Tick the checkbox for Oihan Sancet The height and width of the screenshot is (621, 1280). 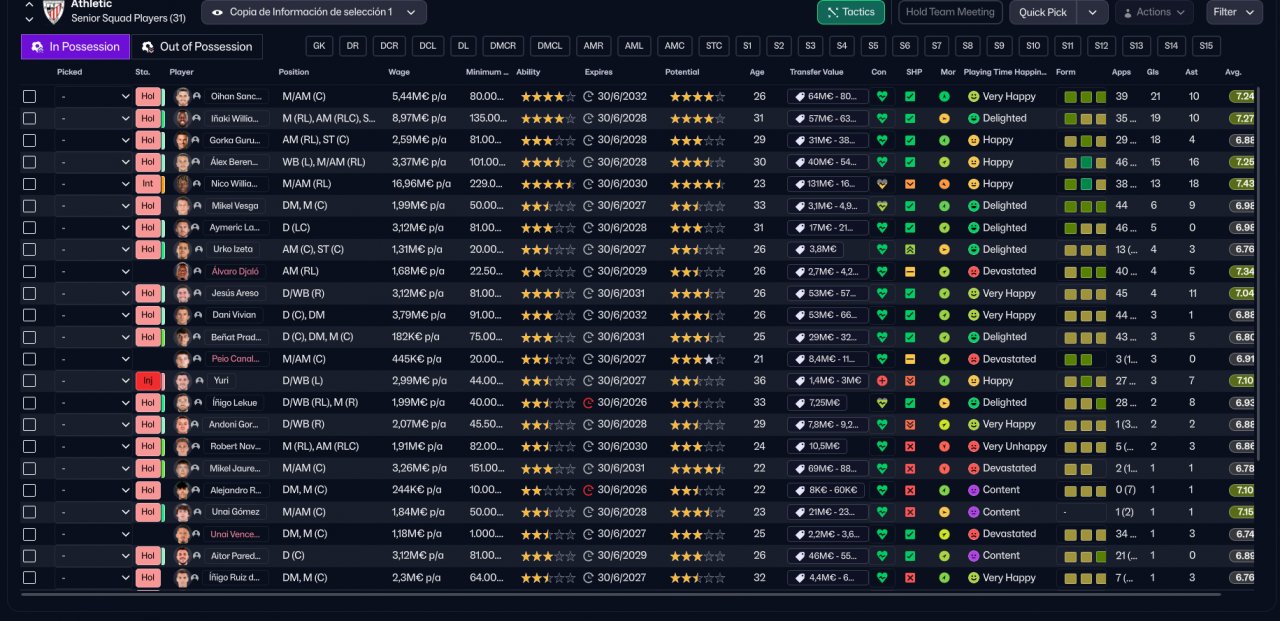[x=30, y=97]
